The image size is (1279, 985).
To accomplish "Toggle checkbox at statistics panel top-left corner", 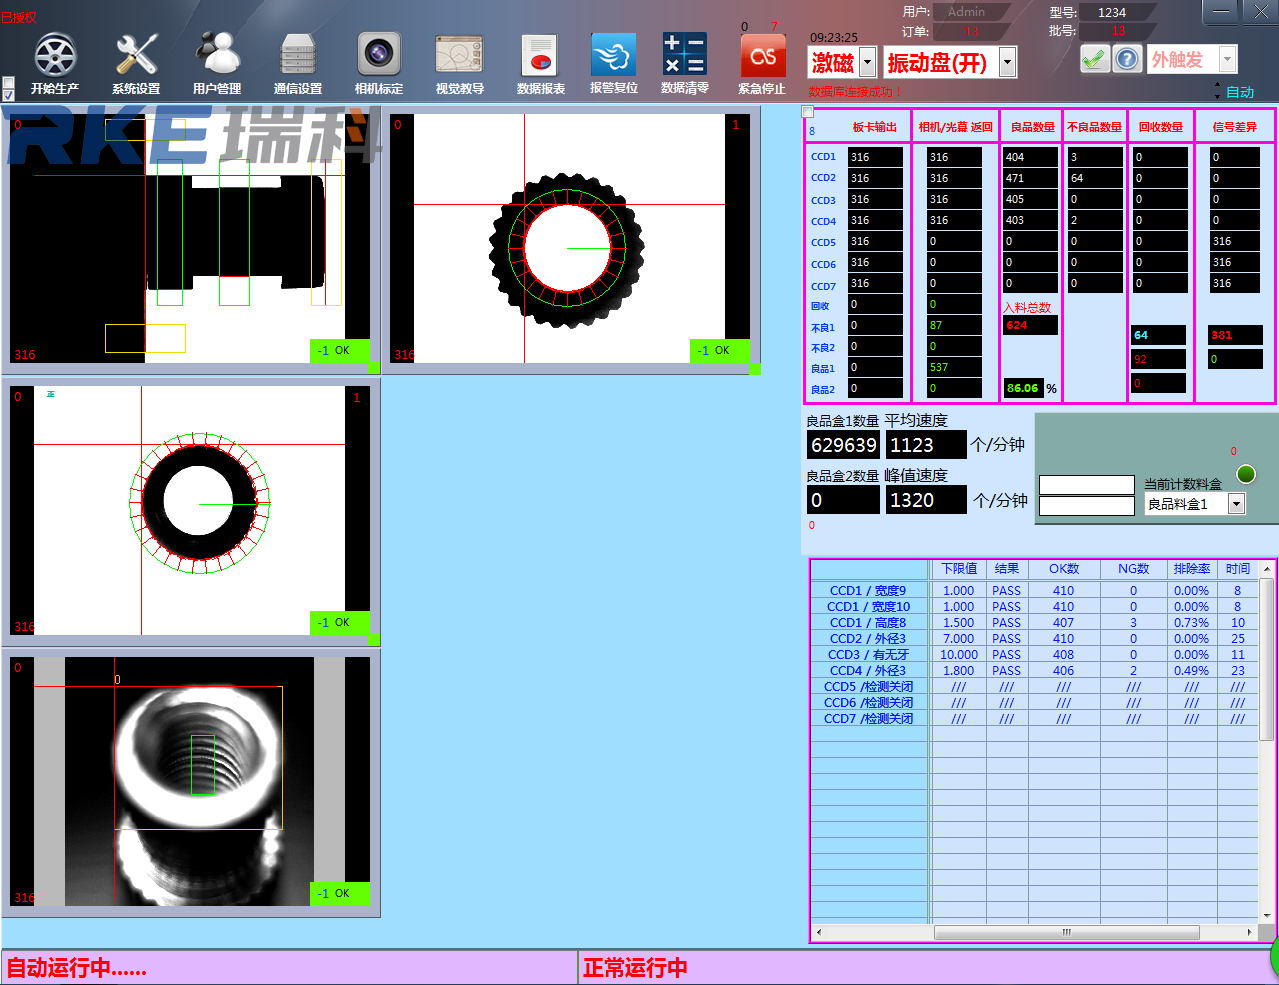I will point(808,112).
